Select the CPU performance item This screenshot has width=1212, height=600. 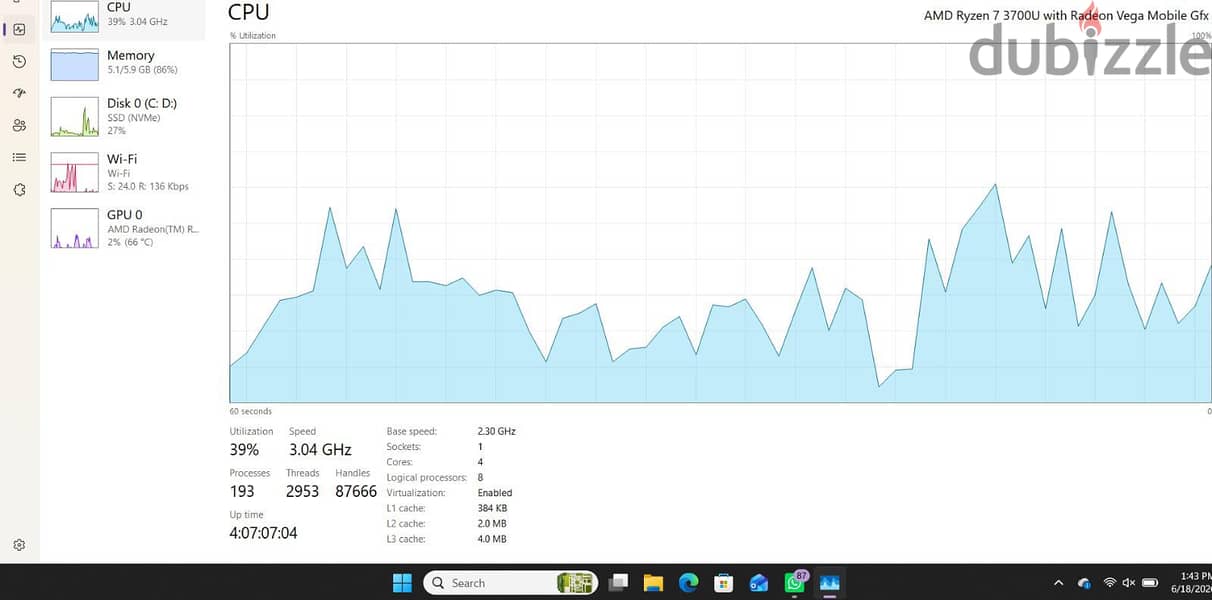(127, 17)
